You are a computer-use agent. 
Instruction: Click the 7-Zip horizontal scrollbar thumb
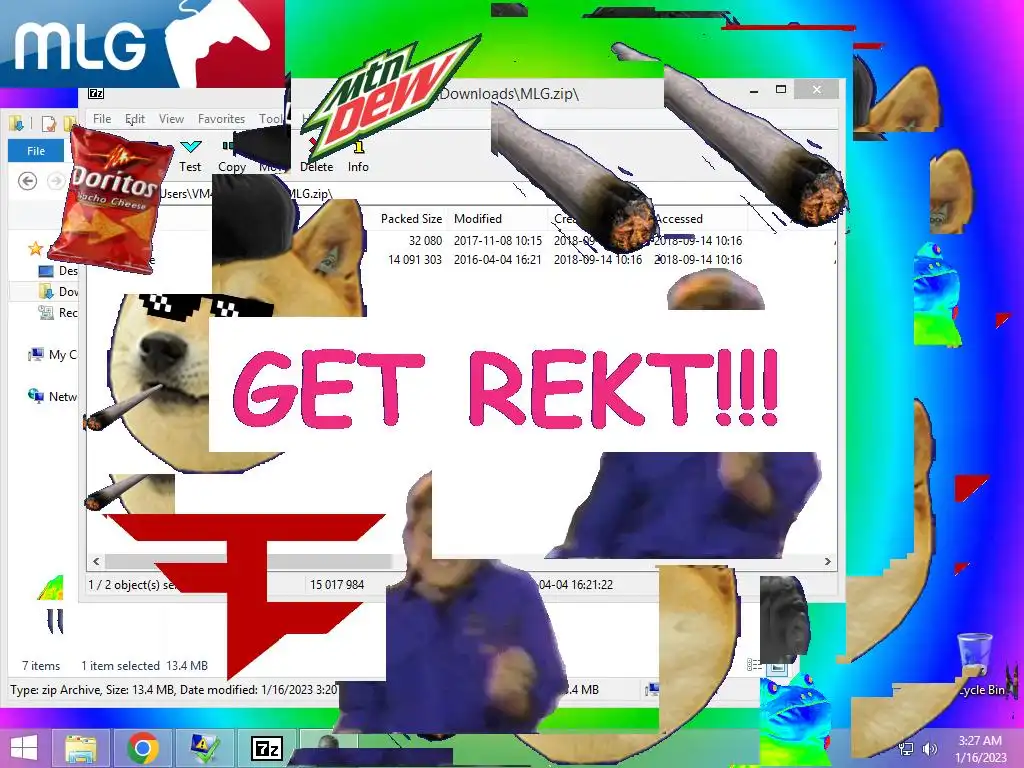point(248,561)
